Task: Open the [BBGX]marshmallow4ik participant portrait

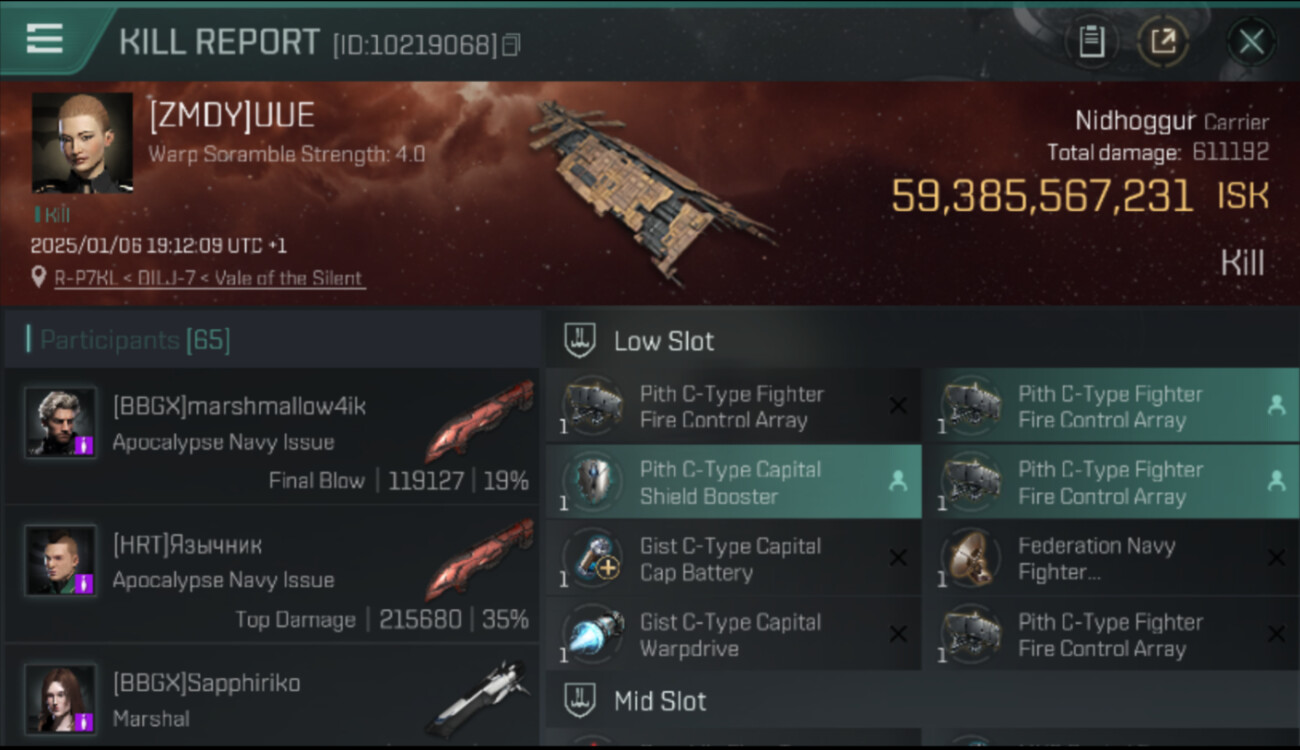Action: pos(61,422)
